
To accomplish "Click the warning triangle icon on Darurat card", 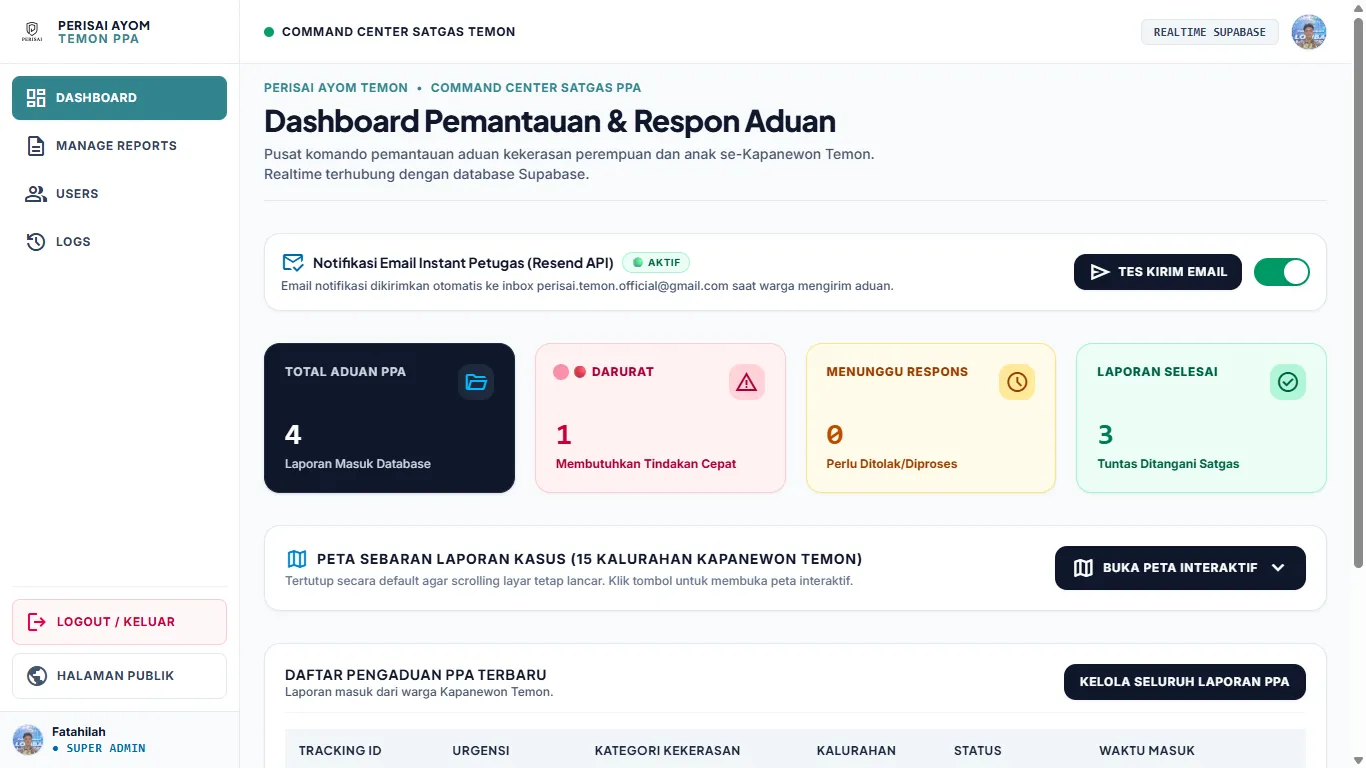I will point(747,382).
